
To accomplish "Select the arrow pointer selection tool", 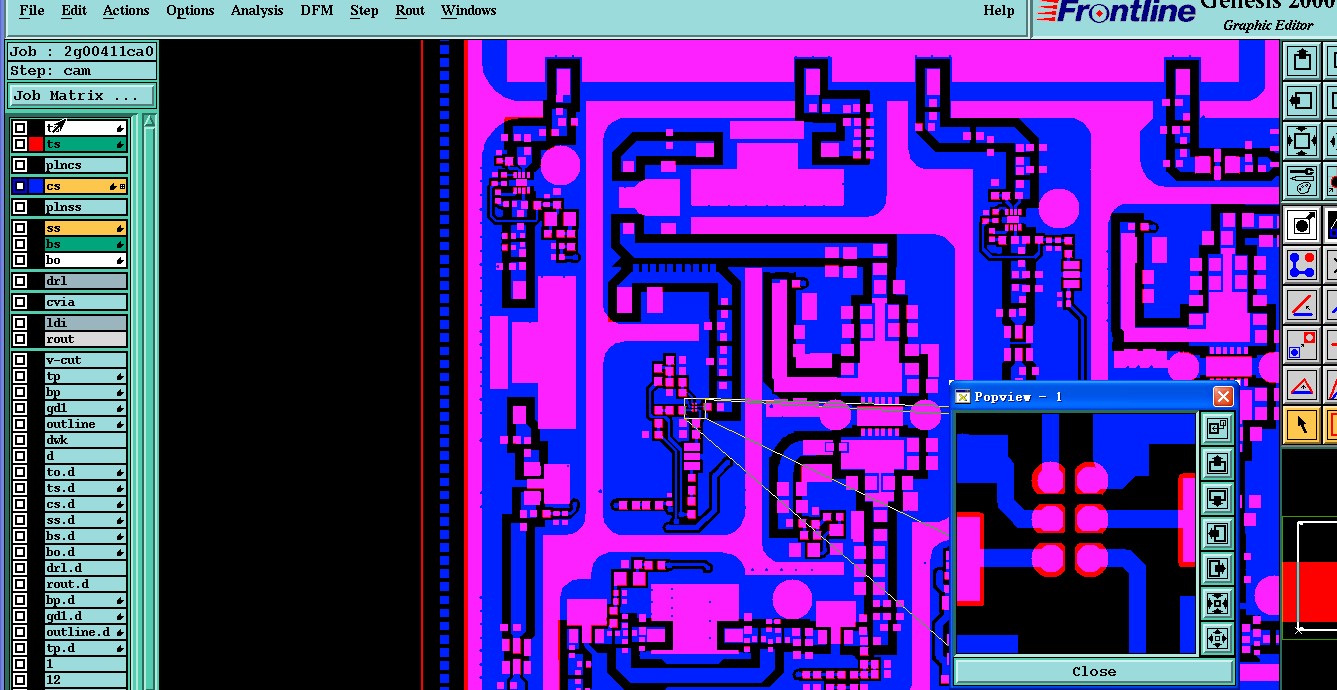I will [1301, 425].
